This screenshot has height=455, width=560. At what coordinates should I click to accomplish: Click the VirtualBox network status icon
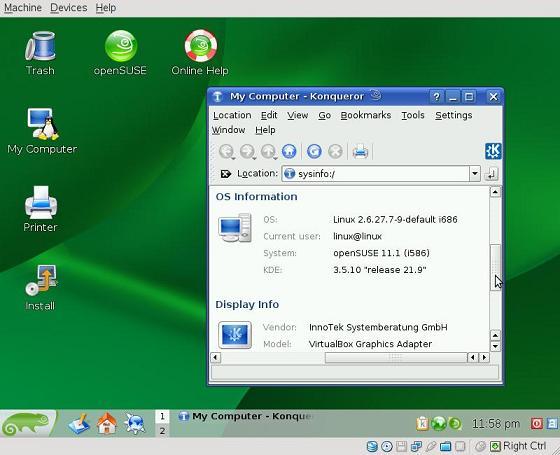coord(416,446)
